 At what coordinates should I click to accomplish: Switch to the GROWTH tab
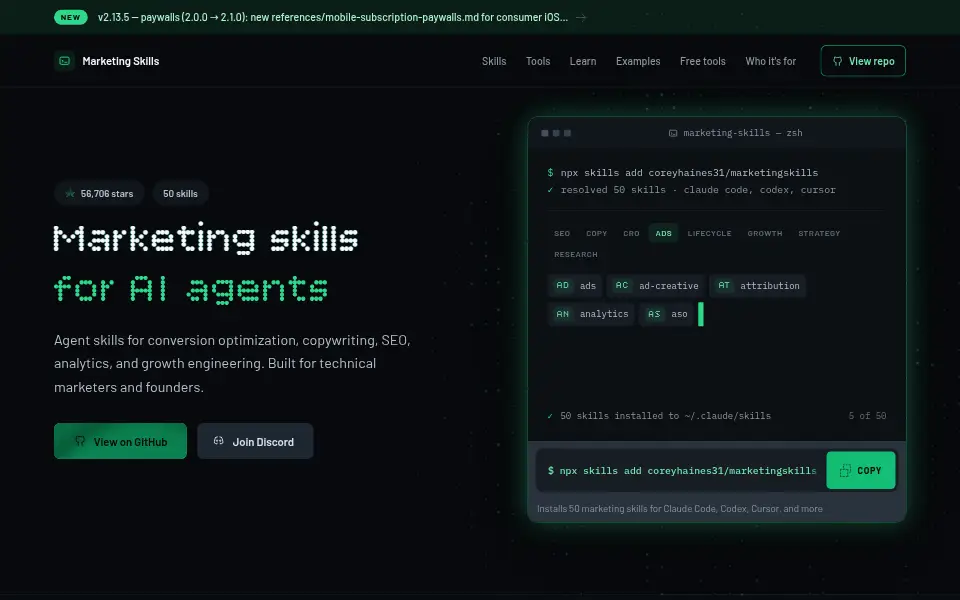pyautogui.click(x=765, y=233)
